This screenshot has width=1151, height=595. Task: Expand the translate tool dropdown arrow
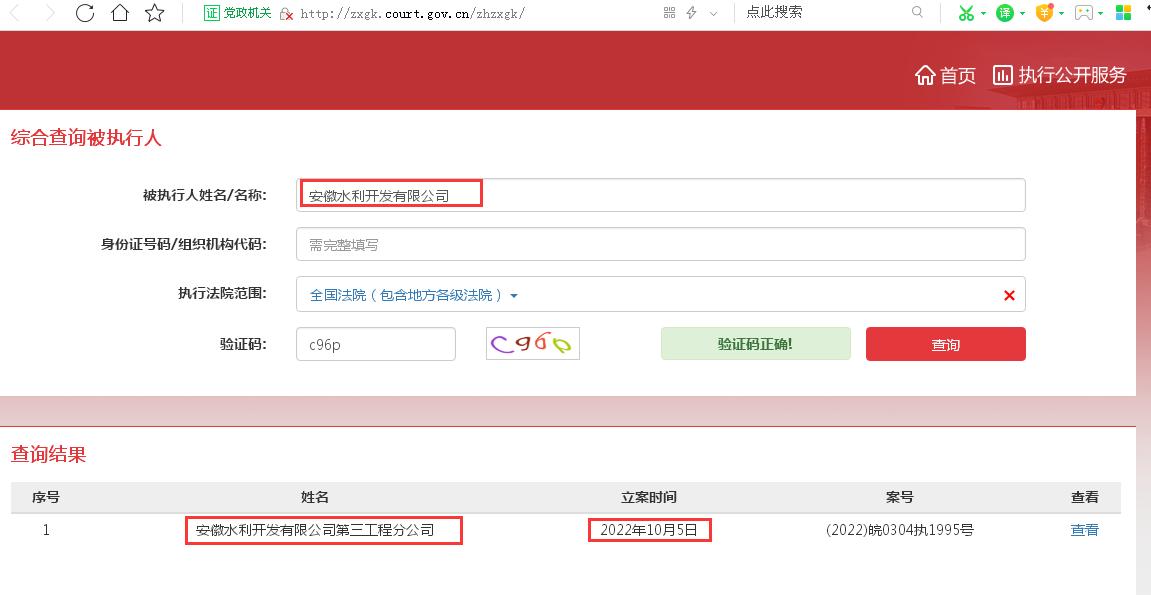[x=1022, y=13]
